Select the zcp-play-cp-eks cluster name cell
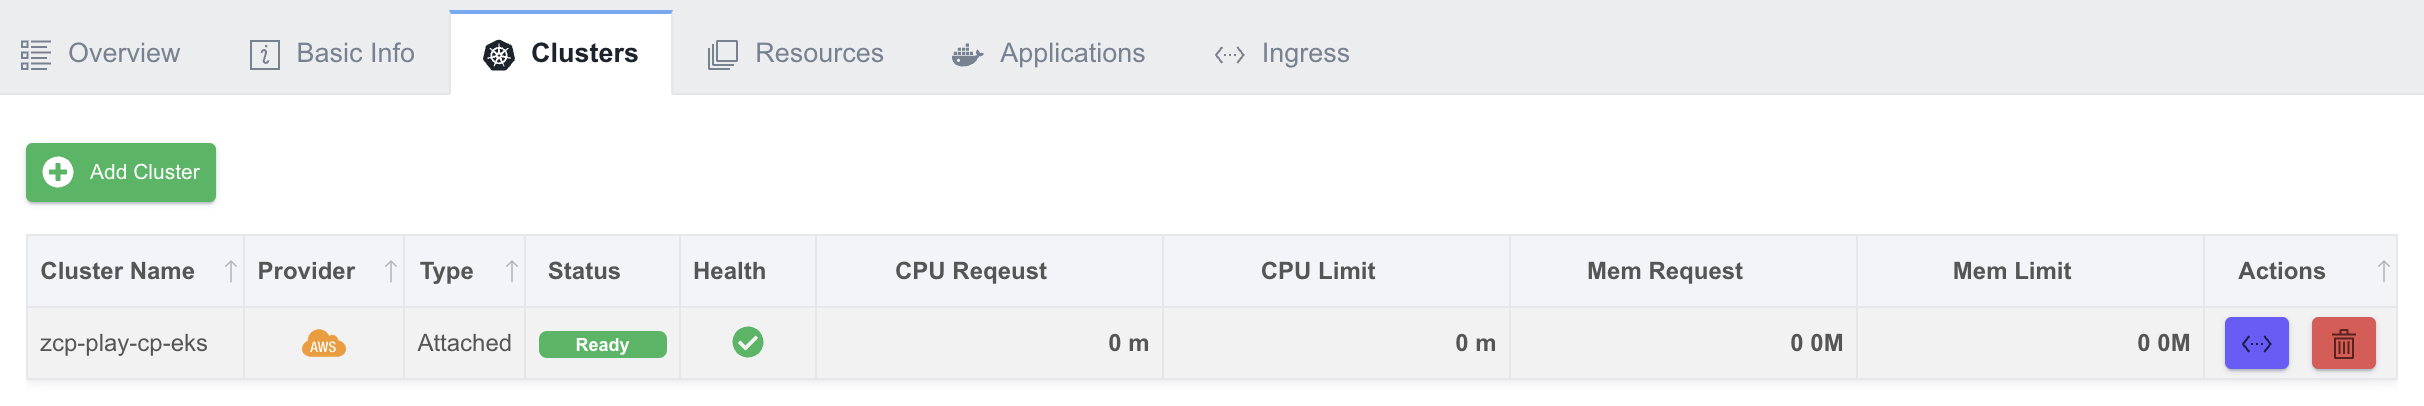Image resolution: width=2424 pixels, height=406 pixels. (x=135, y=343)
